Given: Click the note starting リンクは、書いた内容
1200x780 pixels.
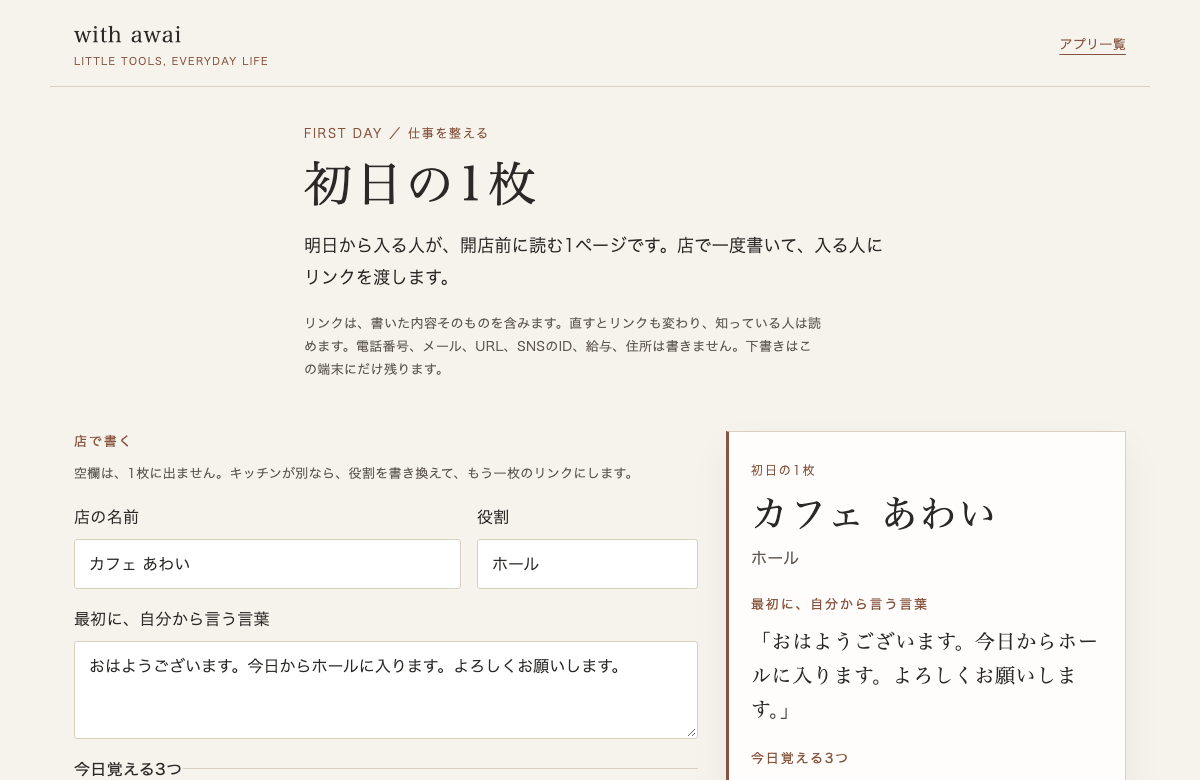Looking at the screenshot, I should click(562, 346).
